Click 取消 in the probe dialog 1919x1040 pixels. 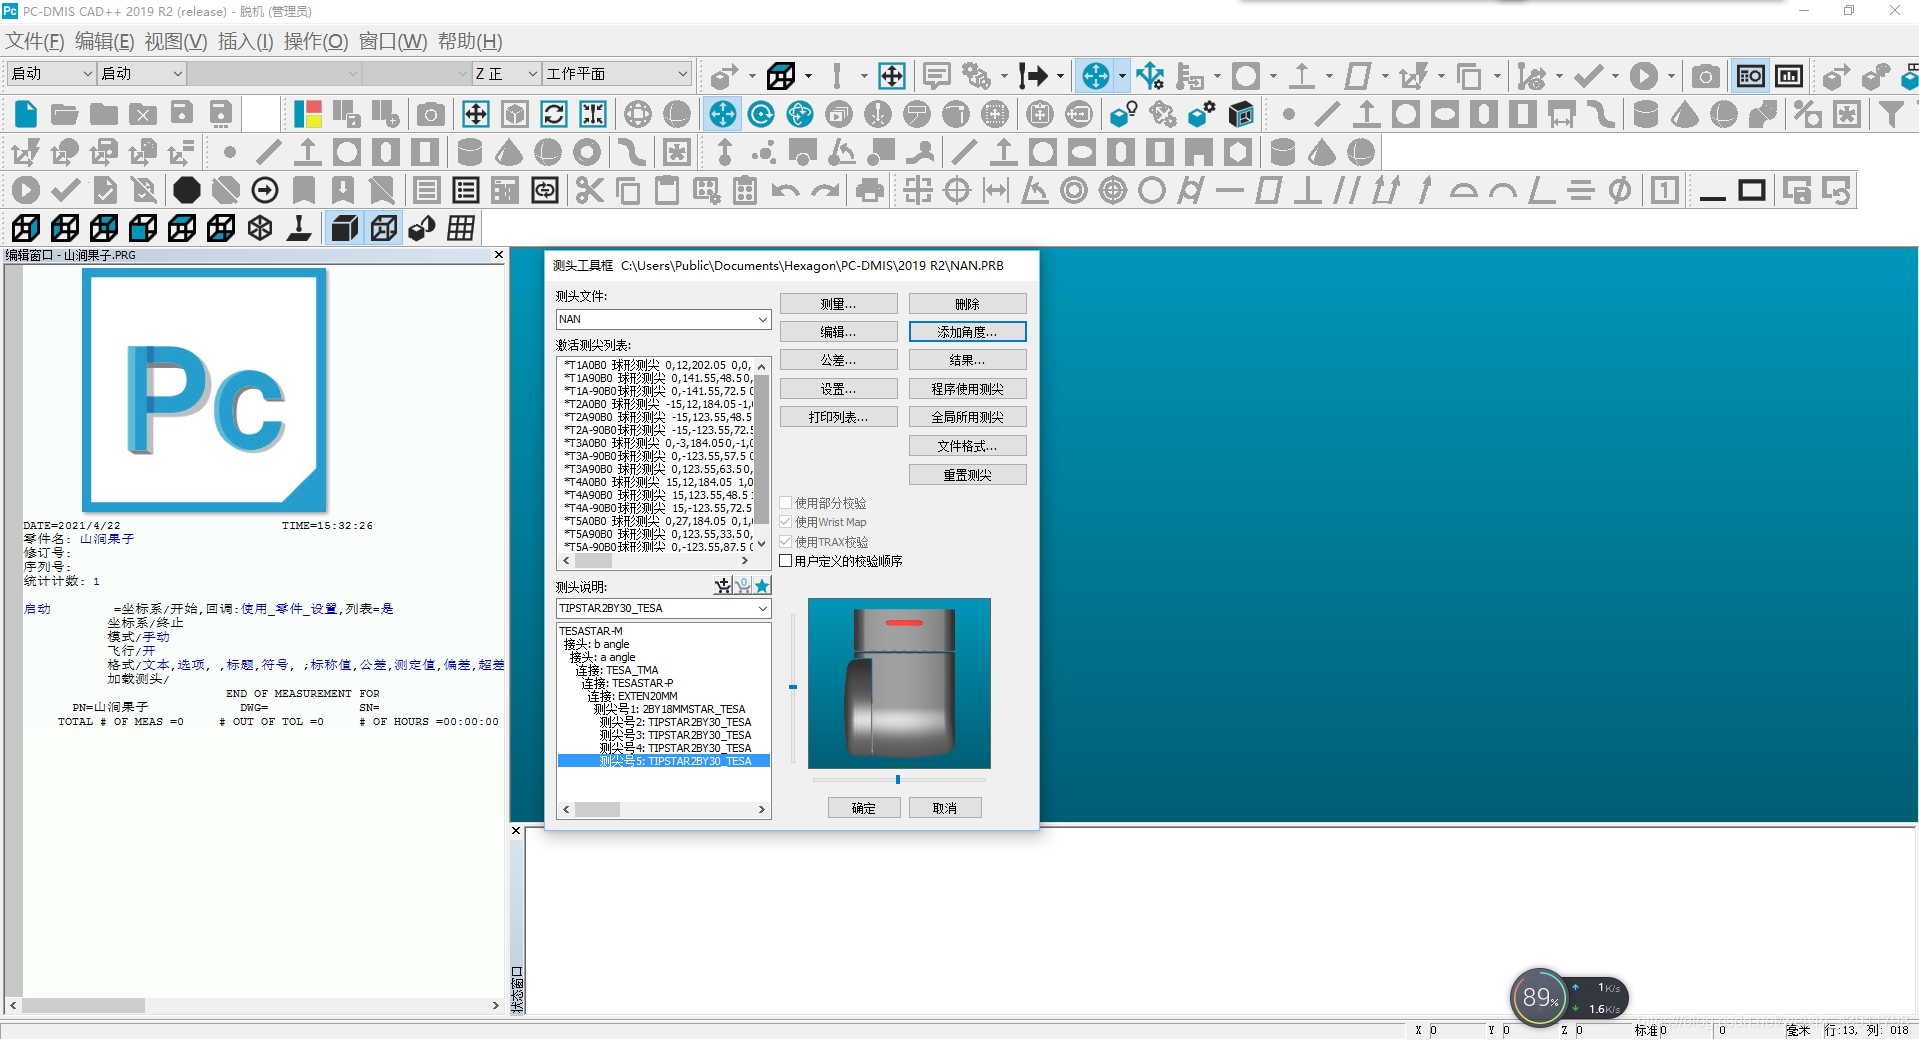(945, 808)
